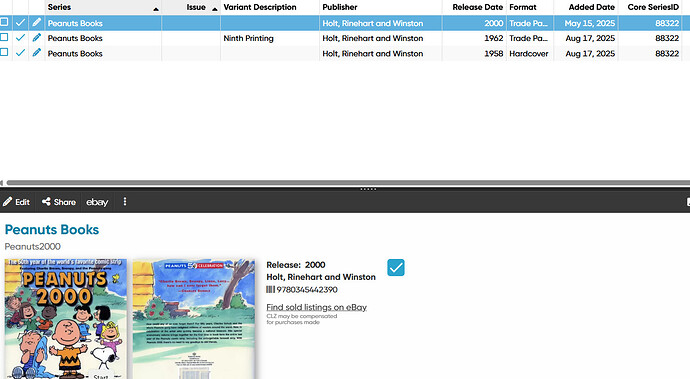
Task: Click the ebay toolbar icon
Action: point(97,202)
